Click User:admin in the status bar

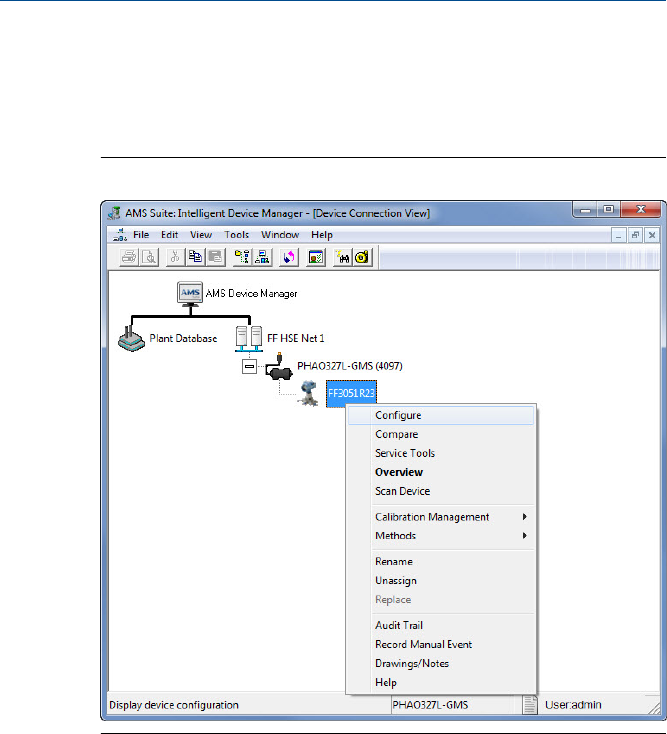click(x=573, y=705)
